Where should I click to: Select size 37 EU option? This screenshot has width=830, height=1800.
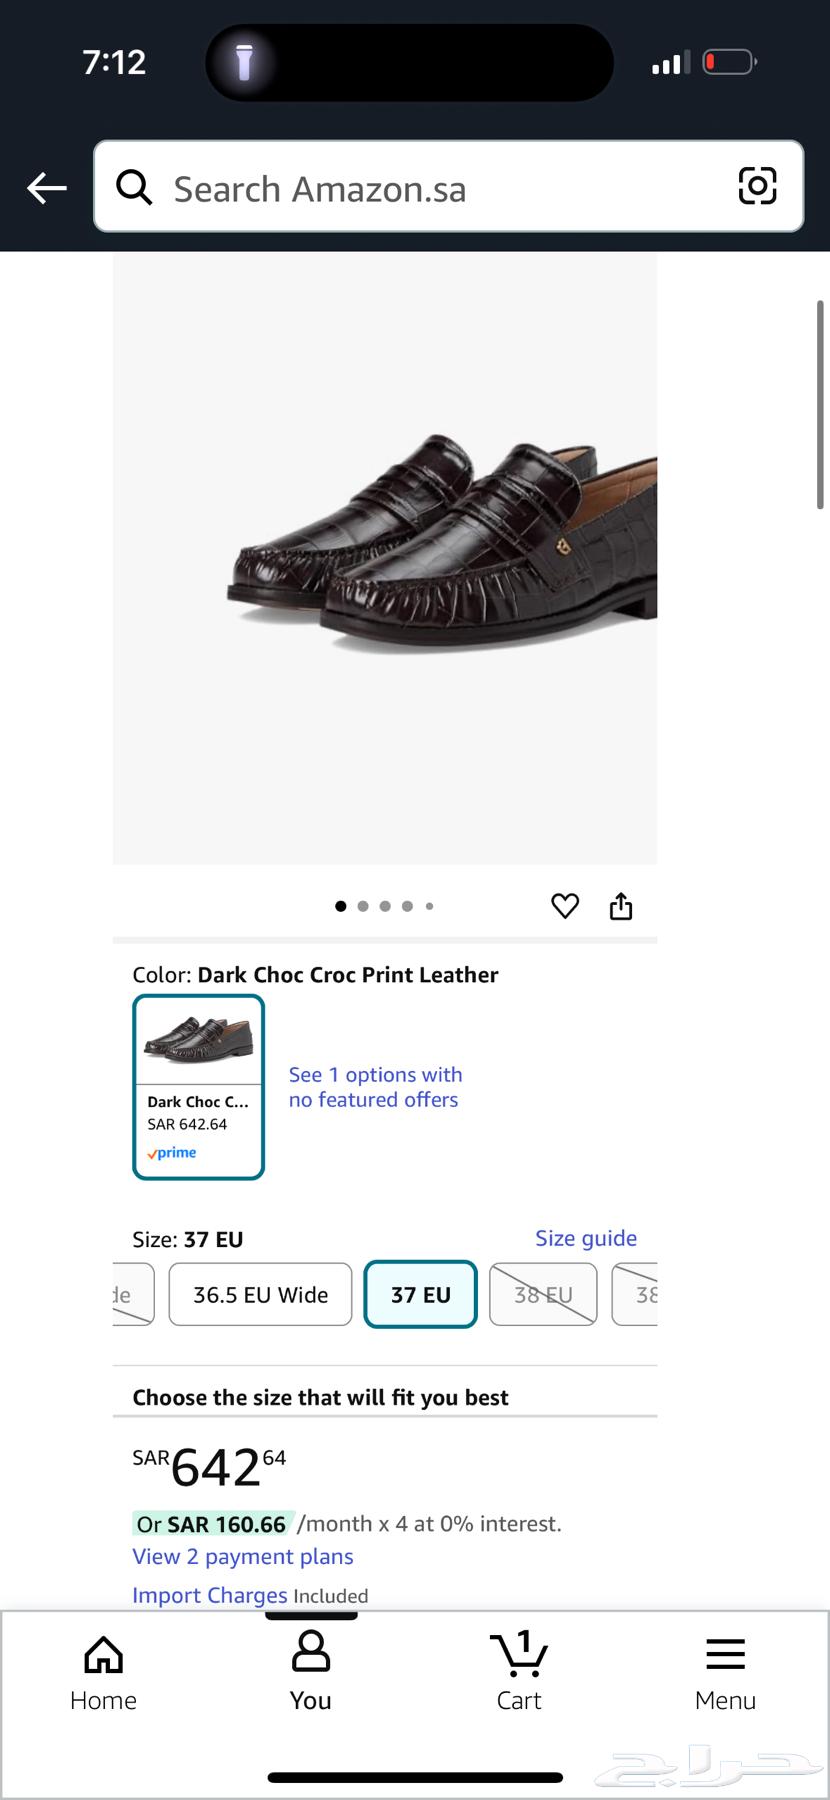(420, 1295)
